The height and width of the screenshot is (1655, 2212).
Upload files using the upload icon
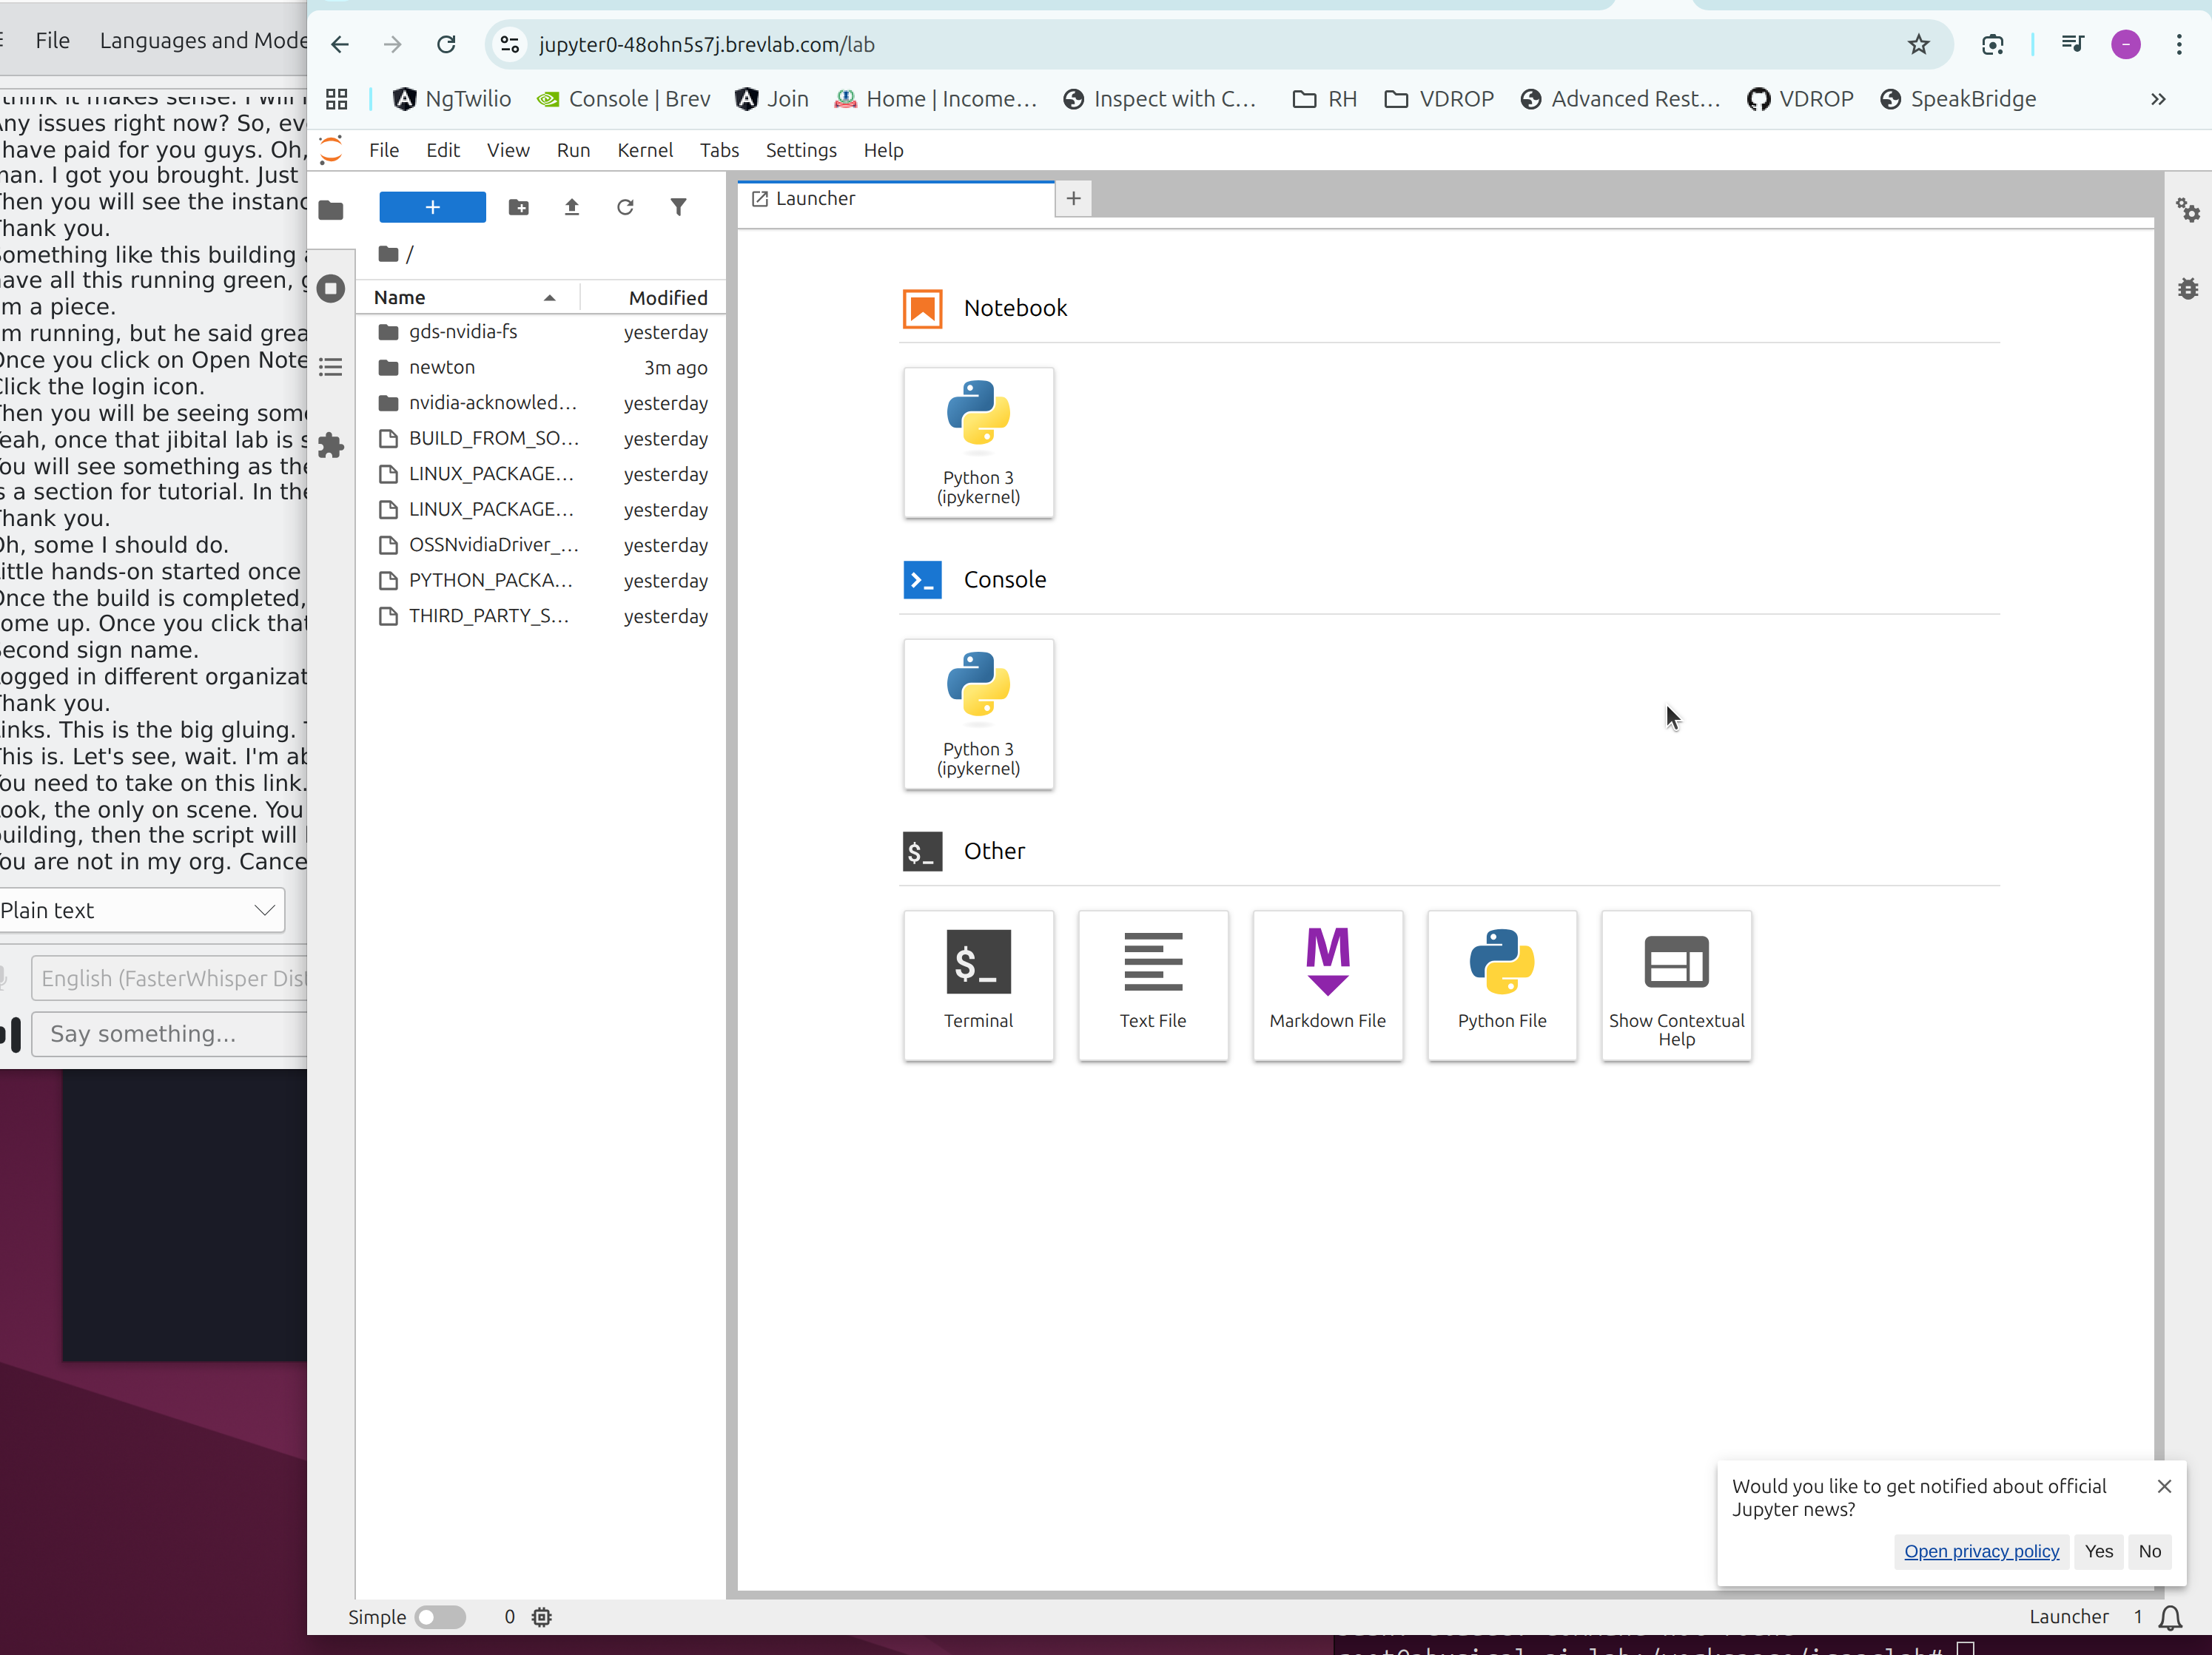tap(572, 207)
